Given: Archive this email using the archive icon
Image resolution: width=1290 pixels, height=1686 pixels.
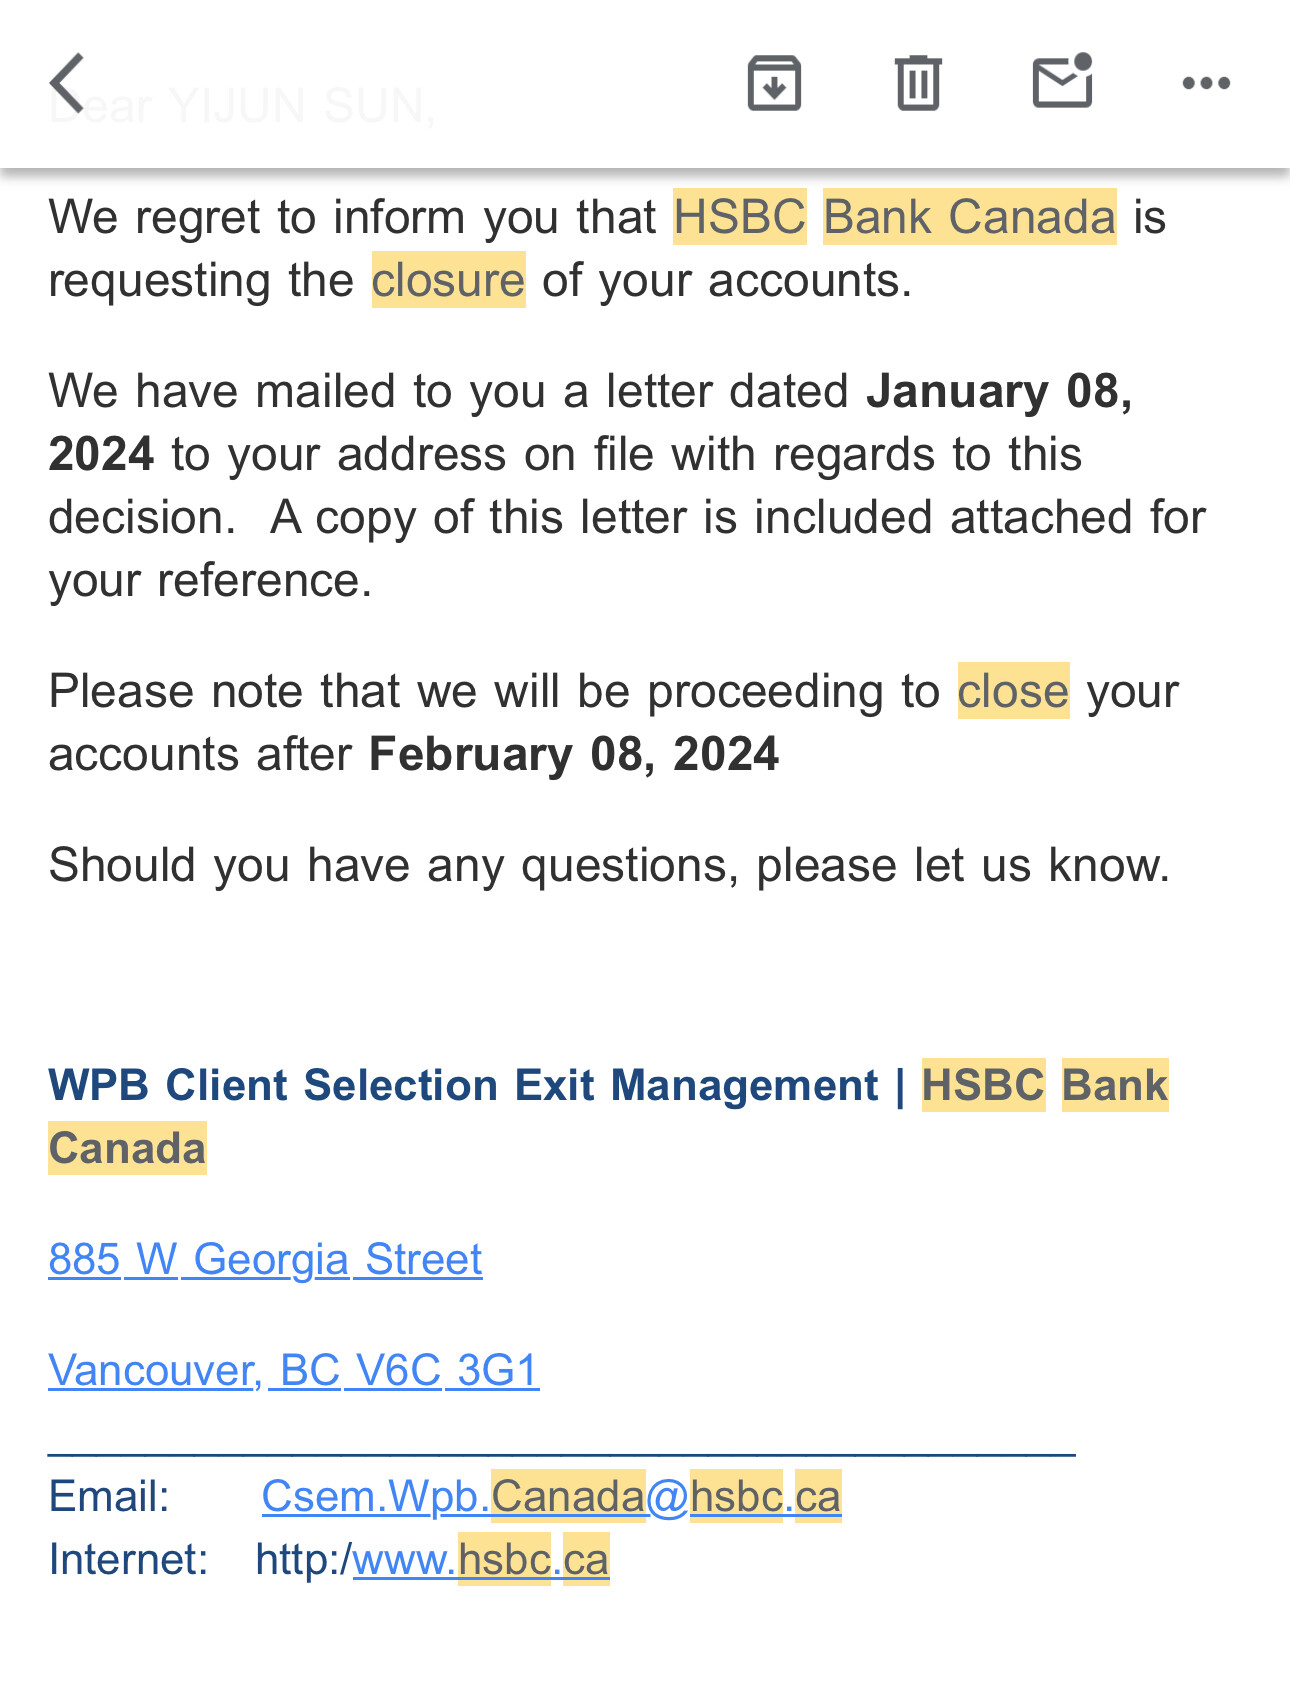Looking at the screenshot, I should 774,83.
